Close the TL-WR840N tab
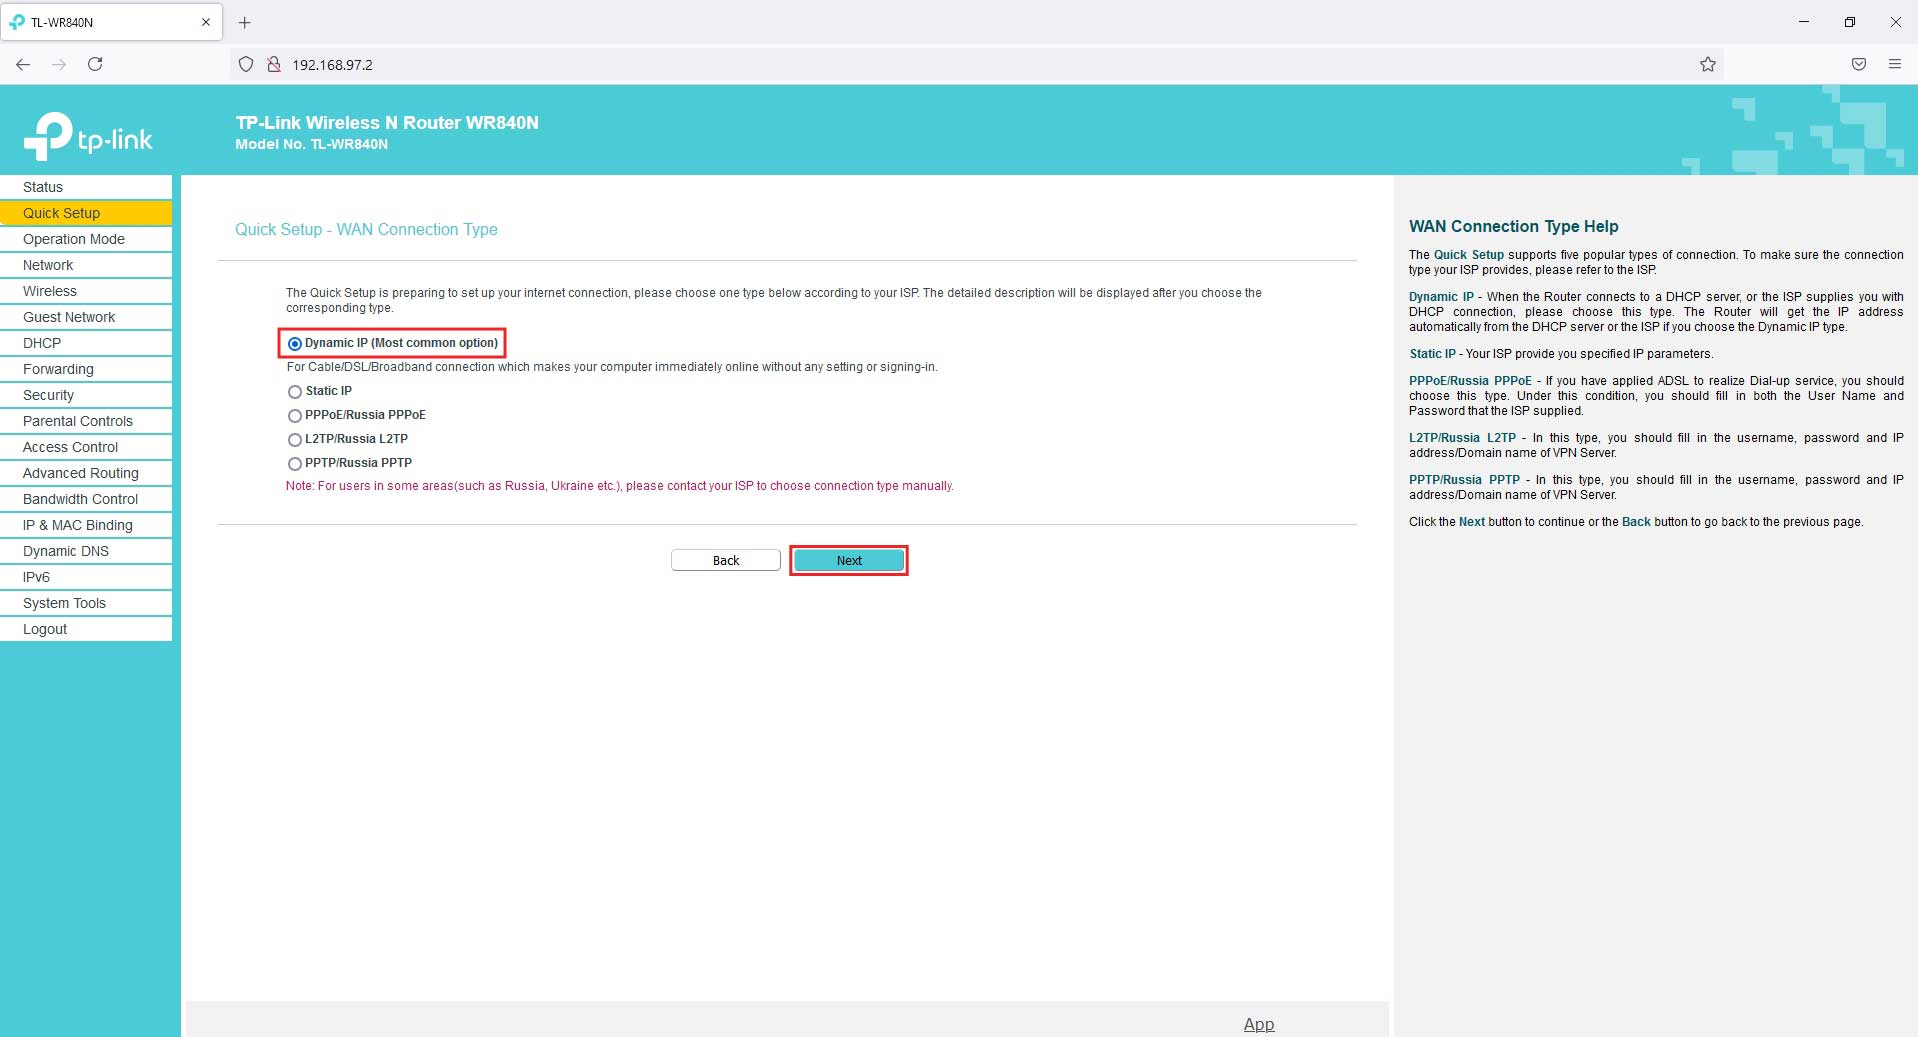The image size is (1918, 1037). point(206,22)
